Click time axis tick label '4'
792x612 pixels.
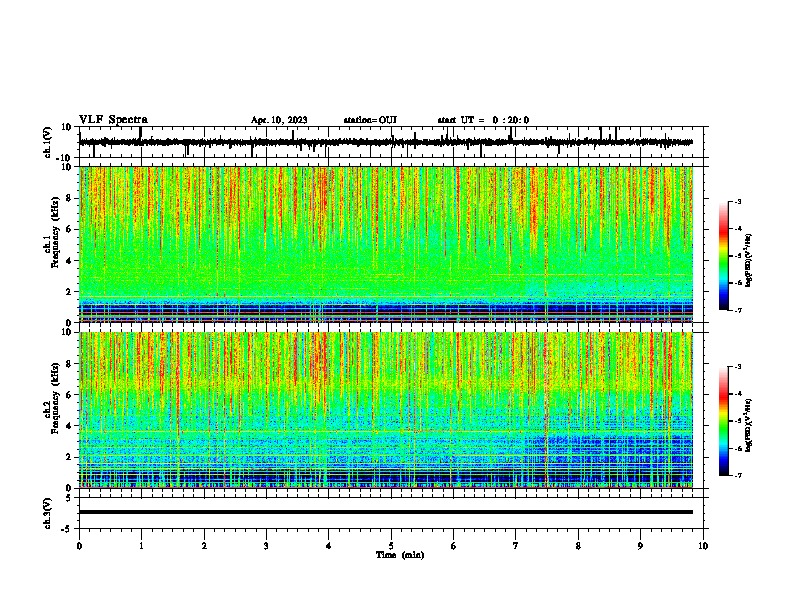coord(329,545)
